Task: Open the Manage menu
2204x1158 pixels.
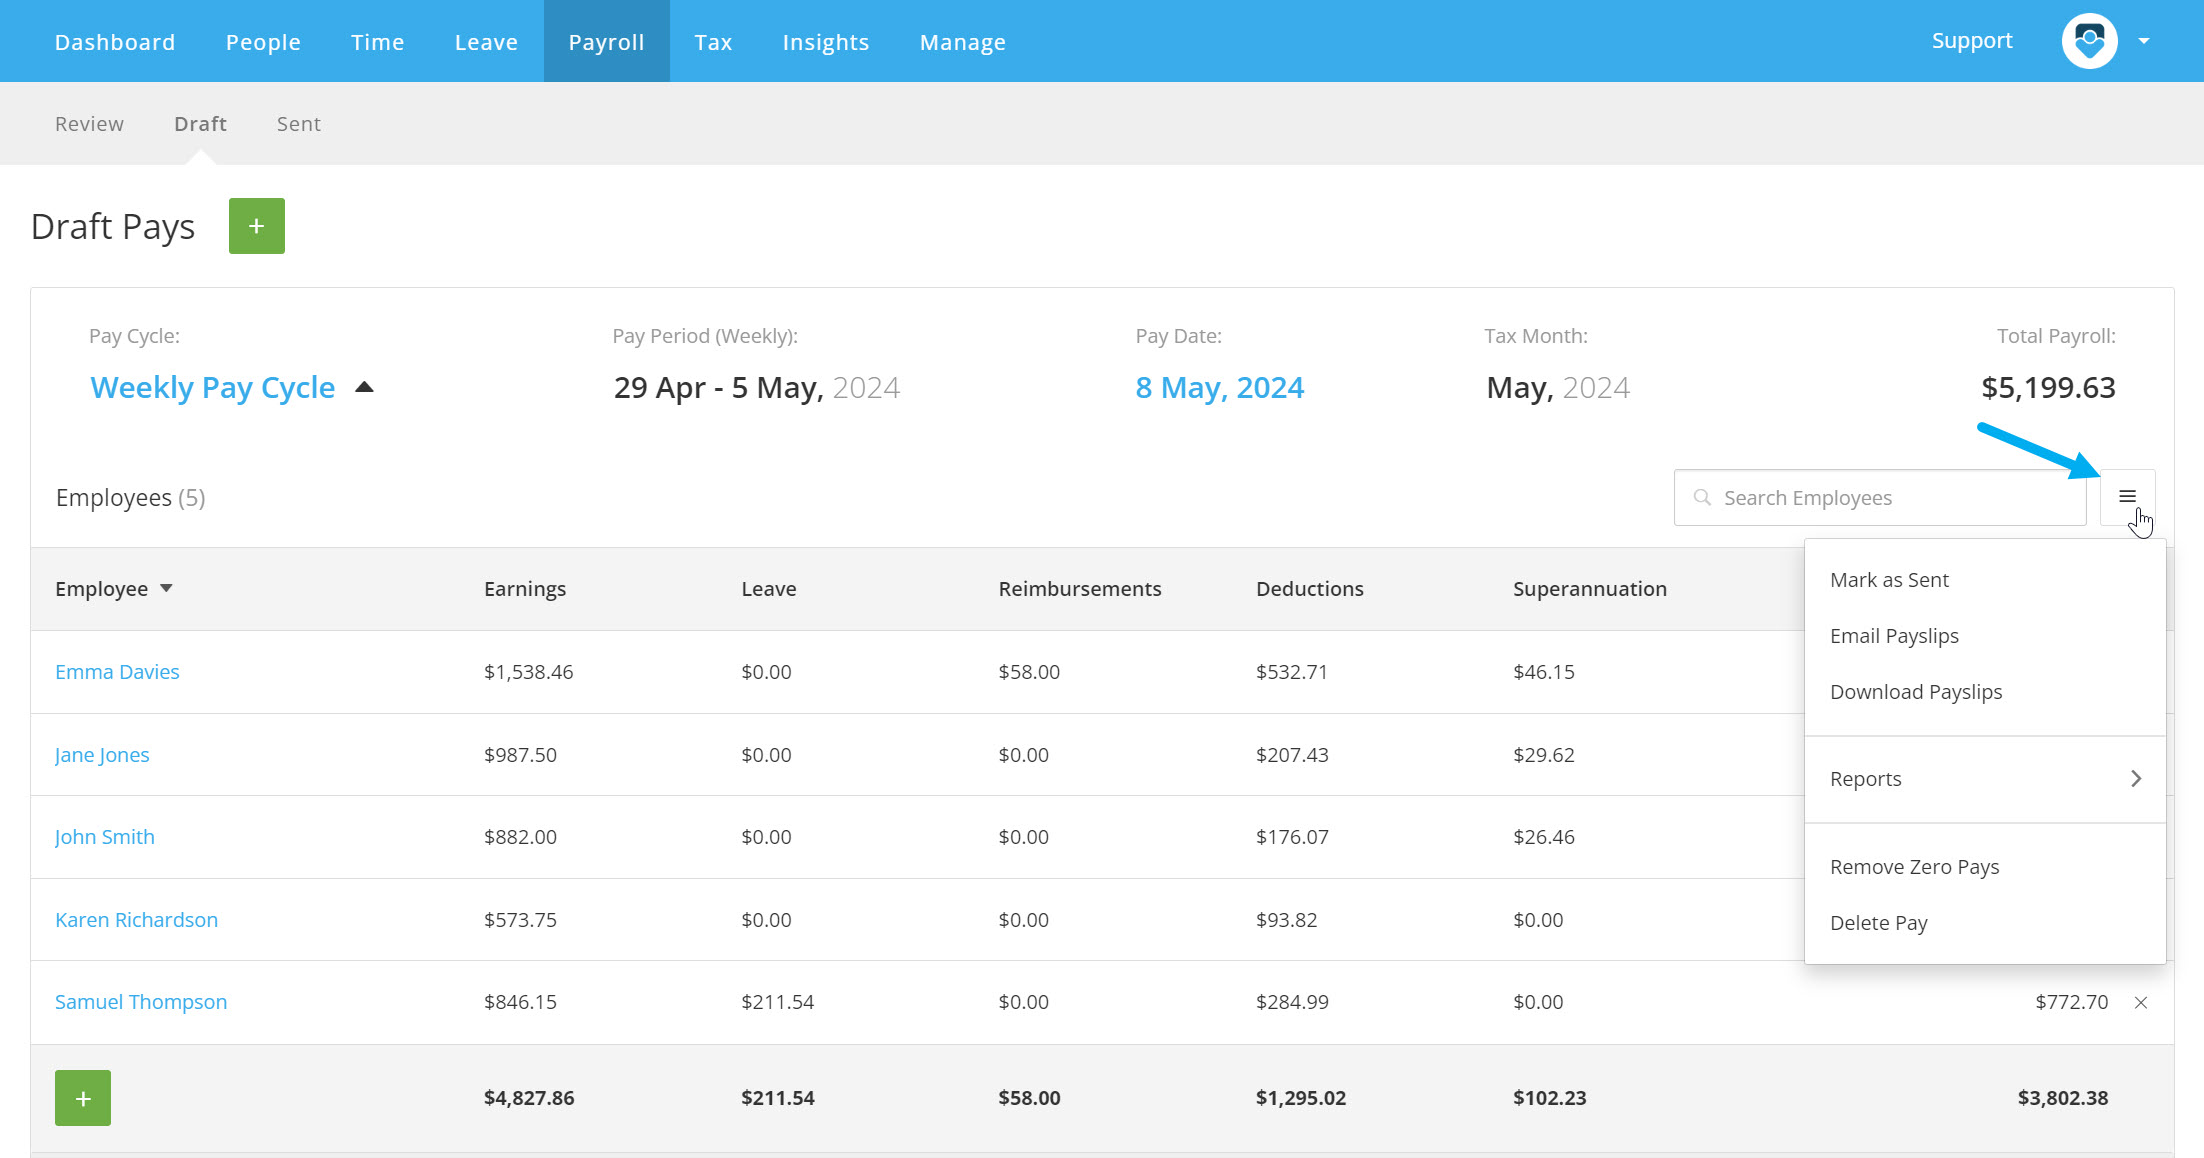Action: click(x=963, y=42)
